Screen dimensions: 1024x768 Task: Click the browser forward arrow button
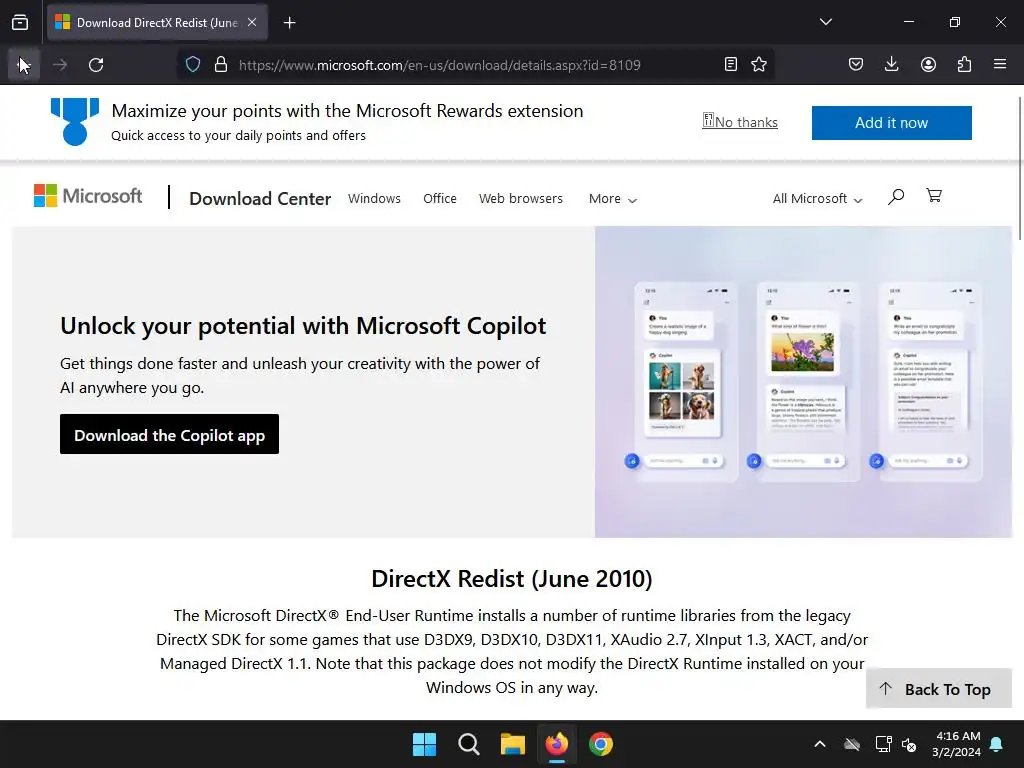pos(60,65)
